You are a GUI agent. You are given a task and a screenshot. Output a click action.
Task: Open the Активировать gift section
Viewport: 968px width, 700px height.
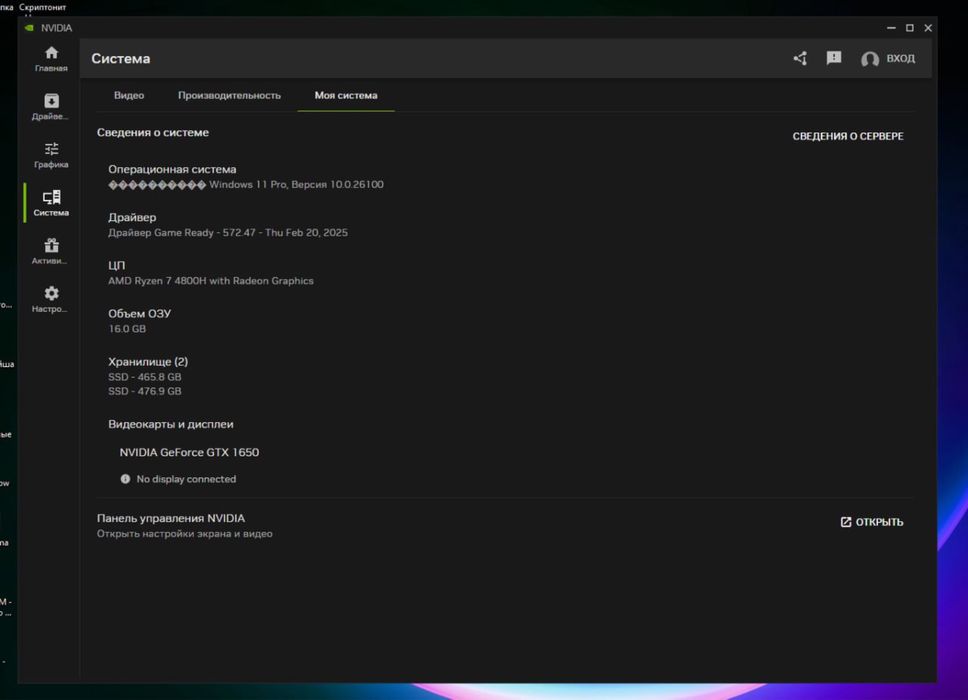(51, 251)
